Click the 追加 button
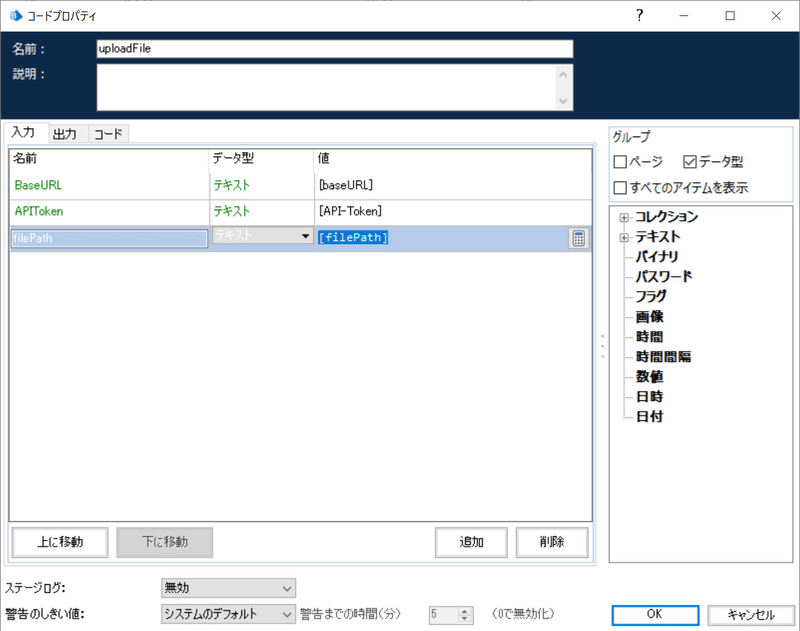The height and width of the screenshot is (631, 800). point(471,542)
